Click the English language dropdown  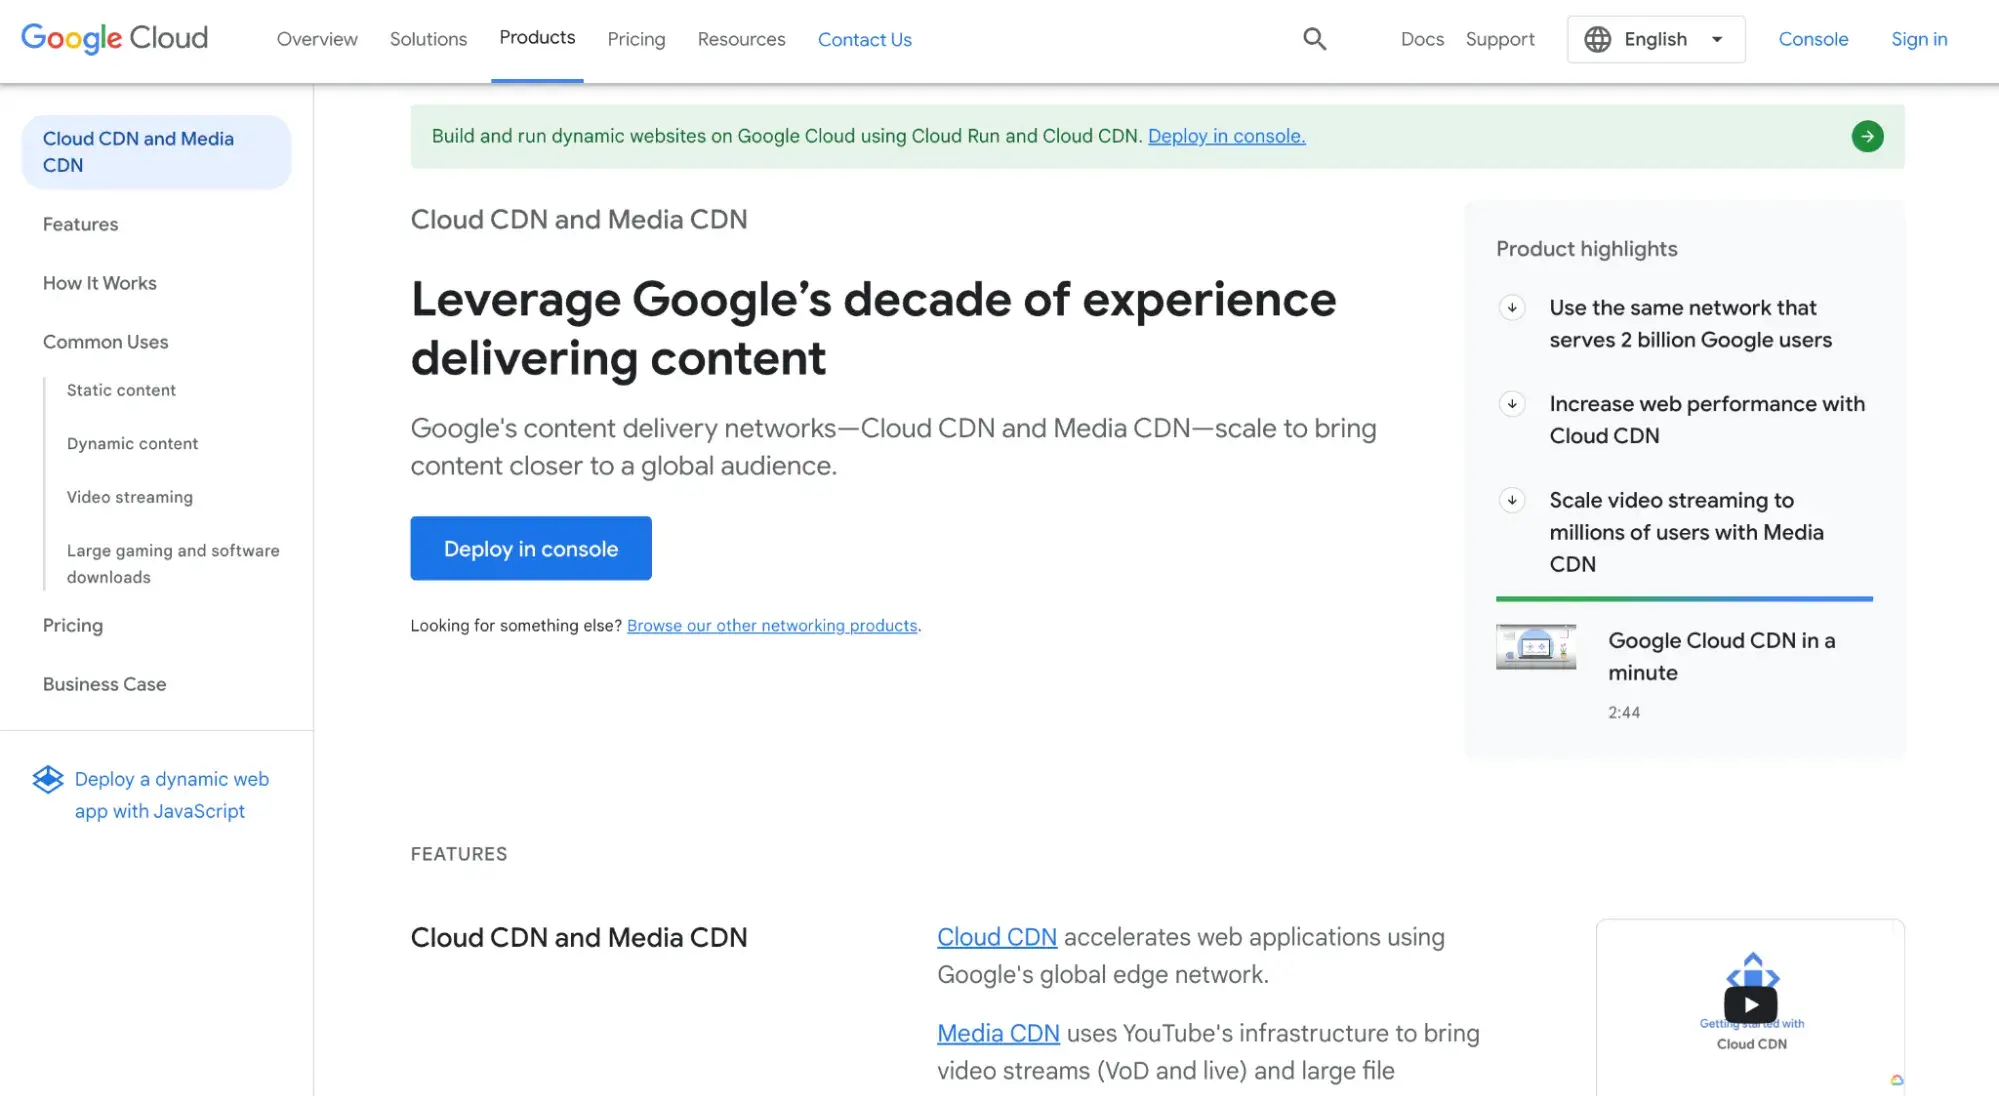coord(1656,39)
